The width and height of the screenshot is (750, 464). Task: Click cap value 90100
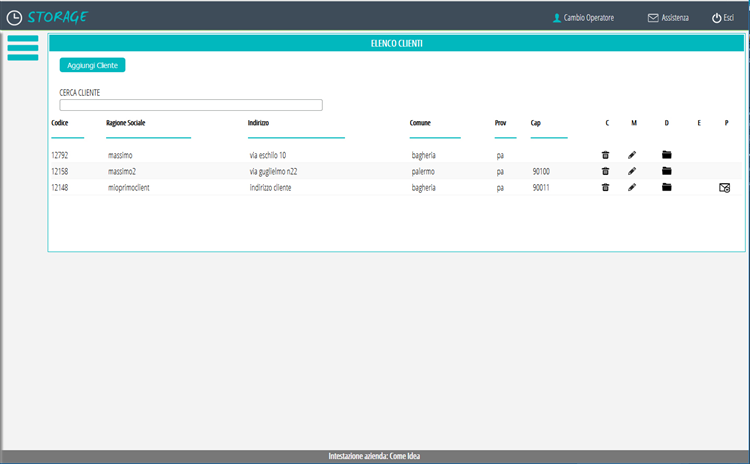coord(541,171)
